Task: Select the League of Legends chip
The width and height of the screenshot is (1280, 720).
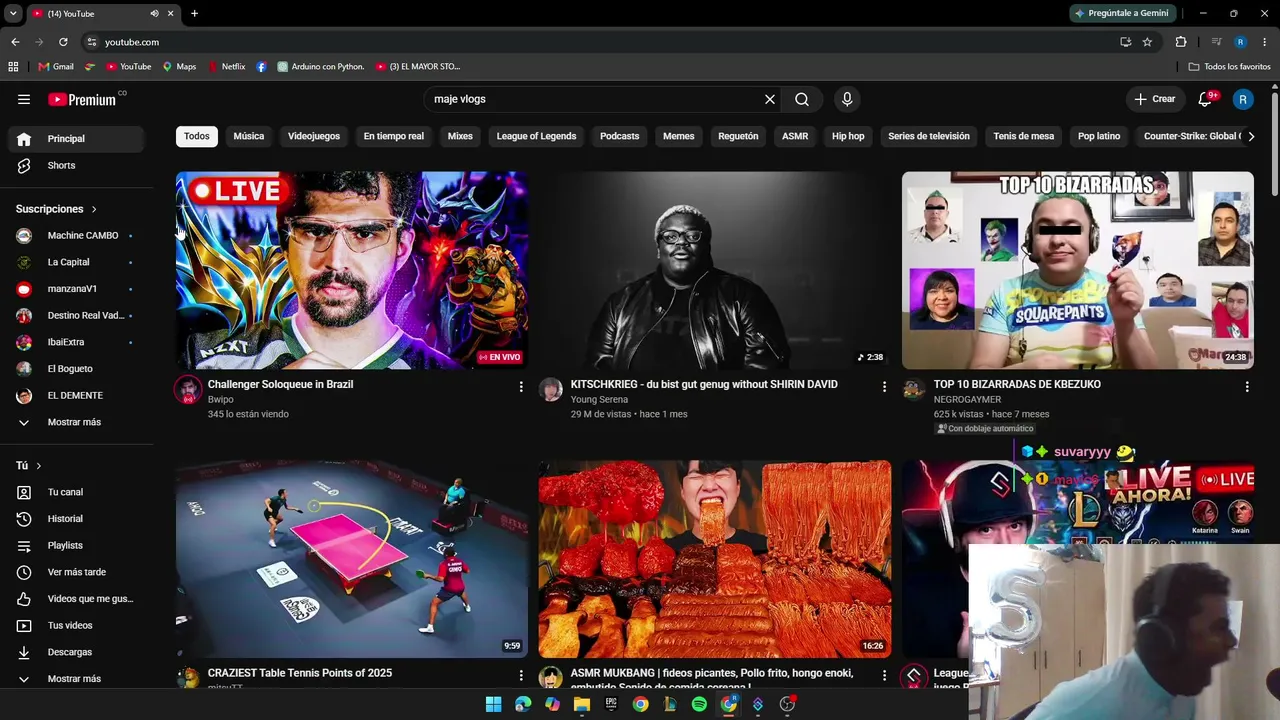Action: coord(536,136)
